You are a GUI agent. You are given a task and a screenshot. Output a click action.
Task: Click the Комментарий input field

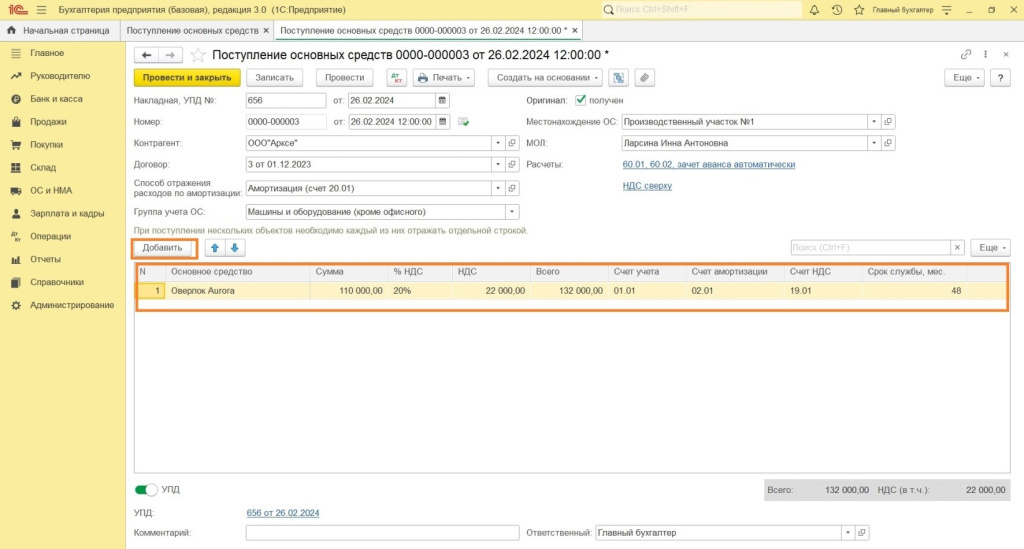(x=382, y=533)
